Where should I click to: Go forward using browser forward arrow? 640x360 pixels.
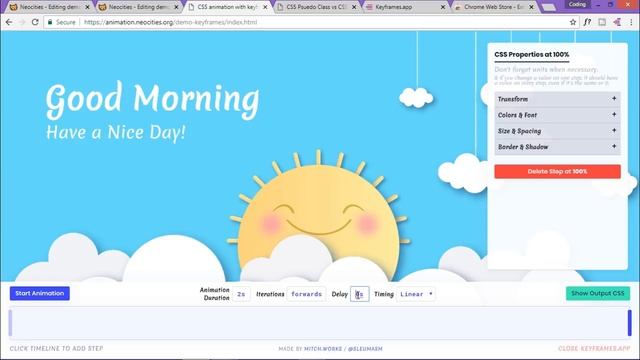click(22, 22)
